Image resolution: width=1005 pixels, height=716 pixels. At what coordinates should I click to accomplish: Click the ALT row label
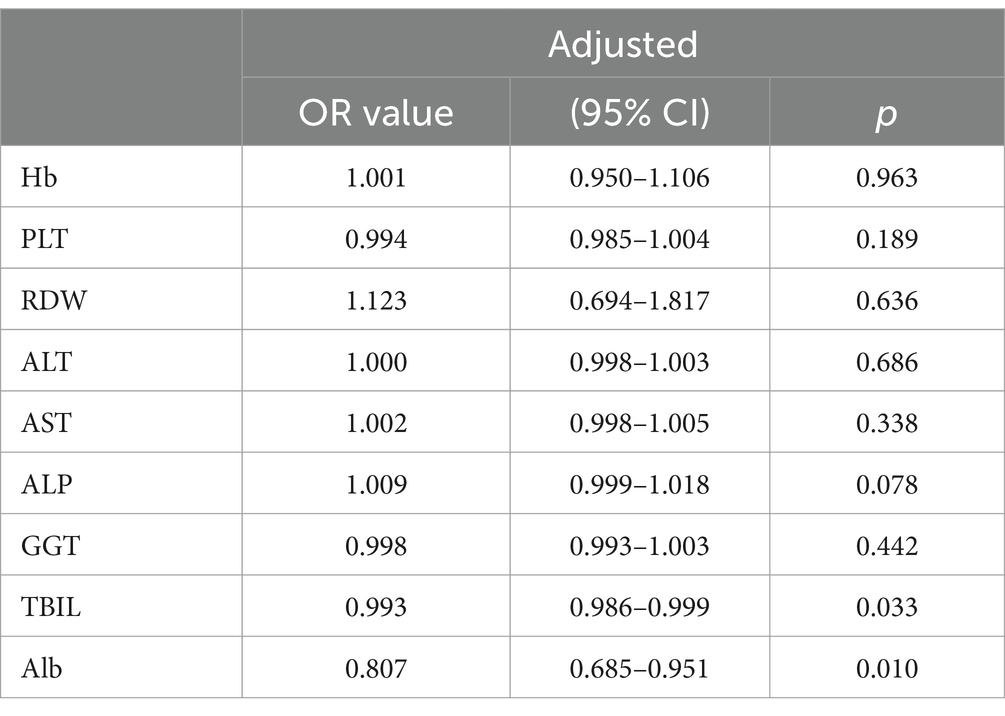point(46,362)
